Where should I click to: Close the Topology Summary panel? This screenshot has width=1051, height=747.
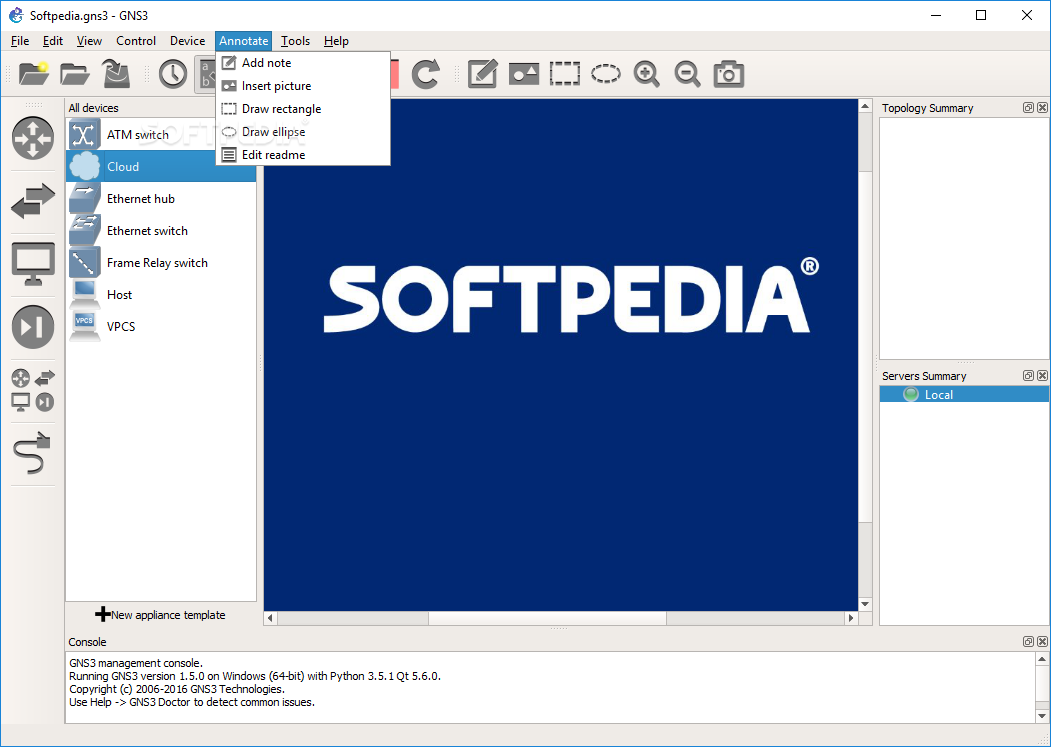[x=1042, y=108]
